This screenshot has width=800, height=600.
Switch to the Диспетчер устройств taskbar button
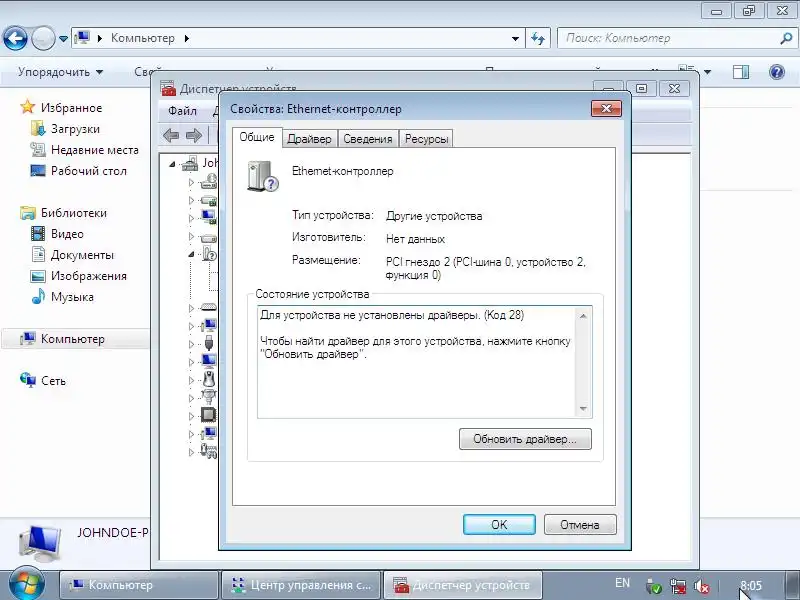click(462, 585)
